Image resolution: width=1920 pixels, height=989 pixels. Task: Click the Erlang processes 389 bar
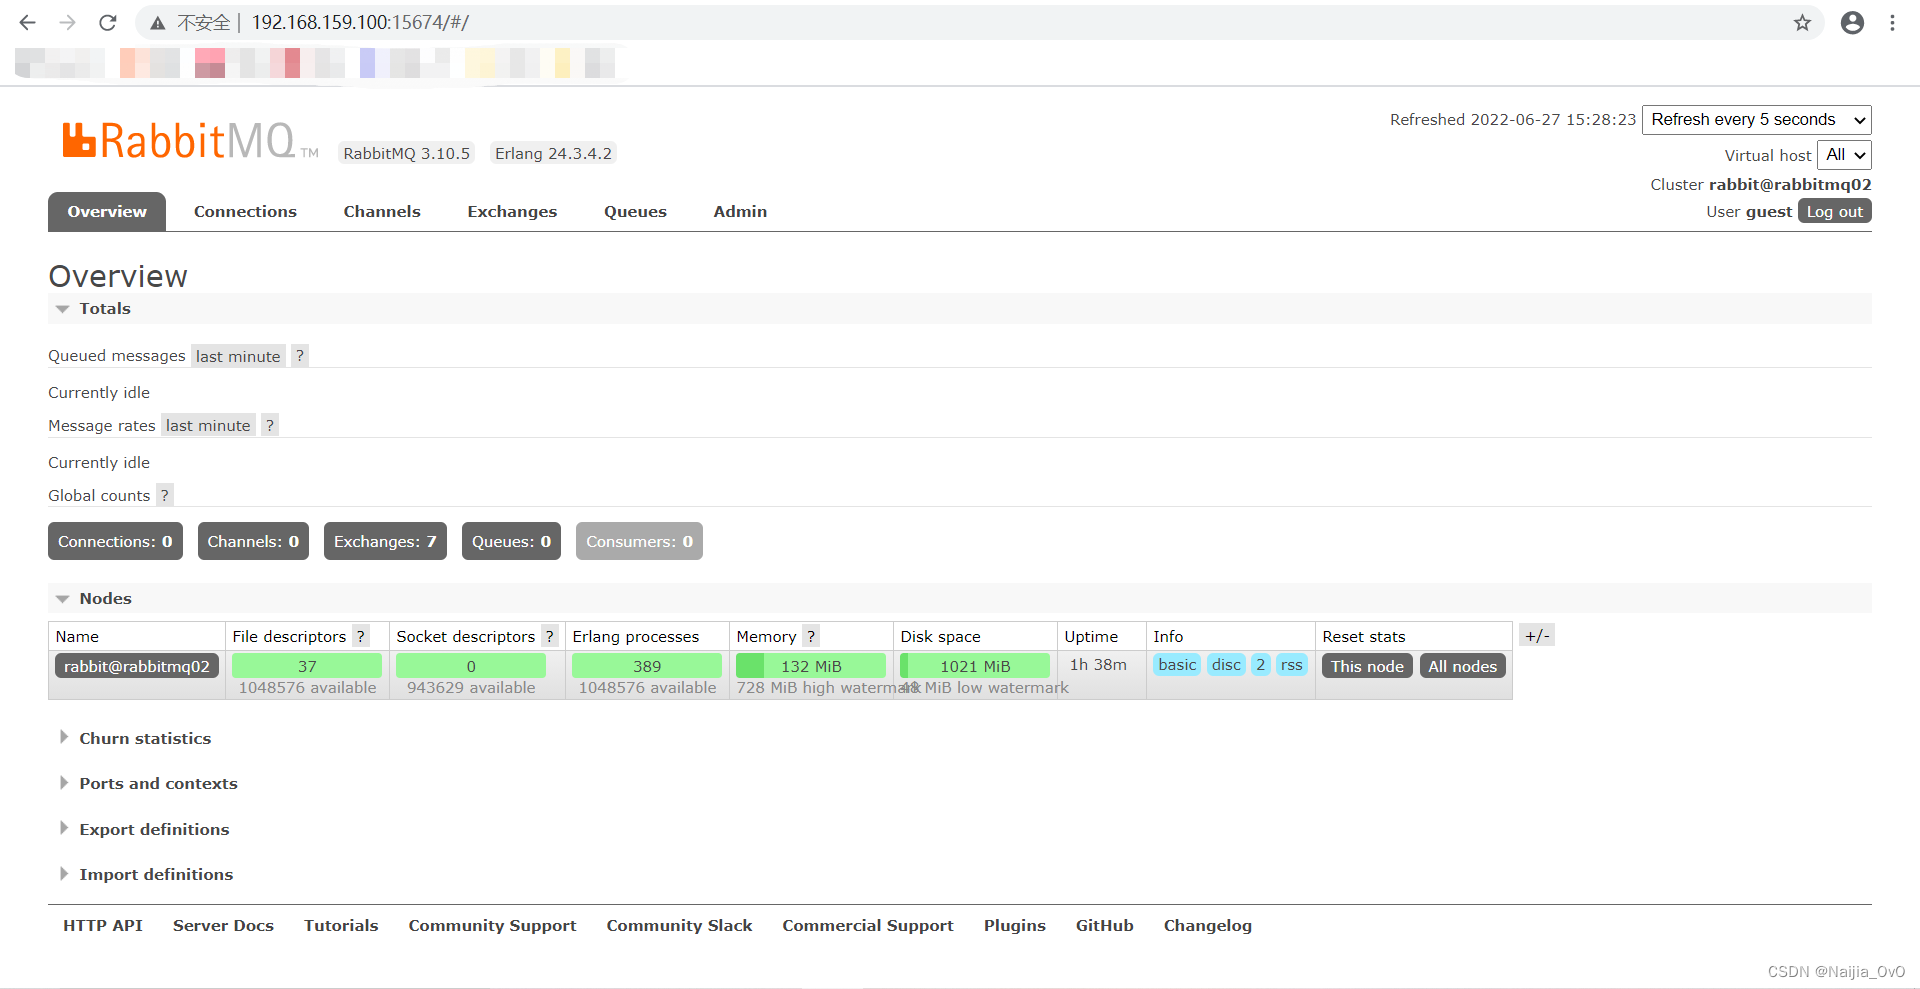[647, 666]
